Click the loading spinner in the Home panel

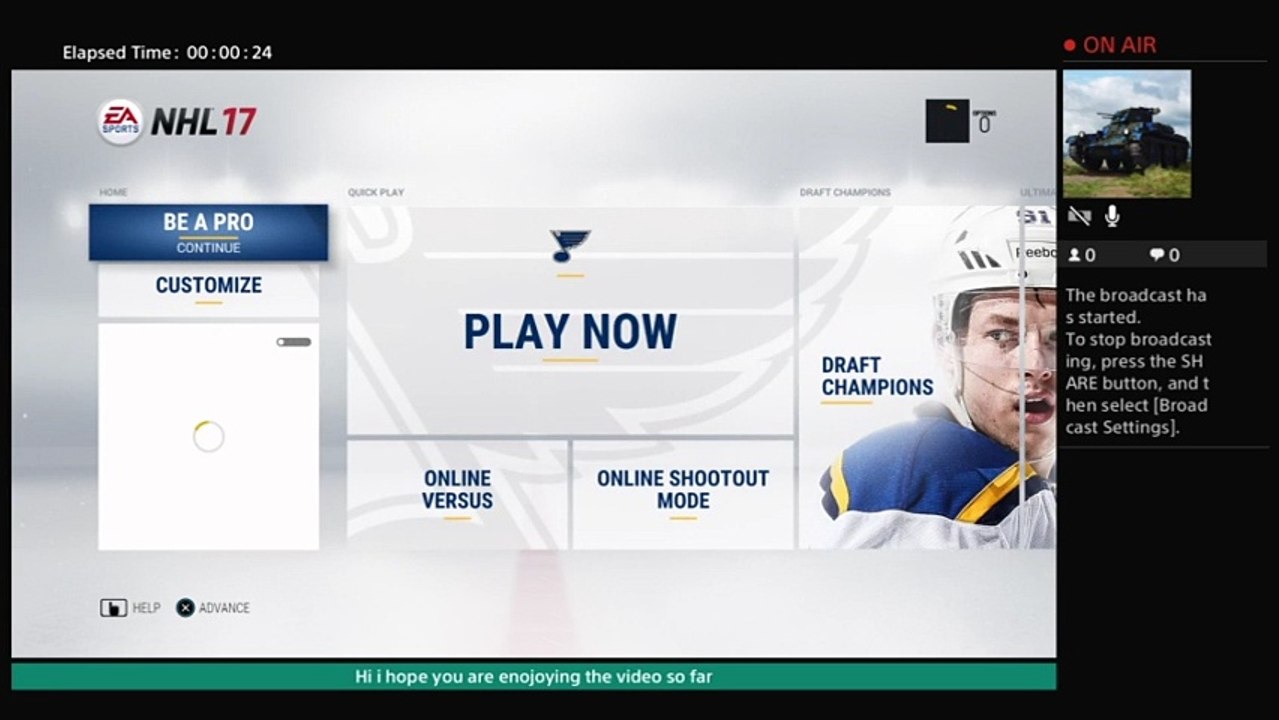click(x=208, y=436)
